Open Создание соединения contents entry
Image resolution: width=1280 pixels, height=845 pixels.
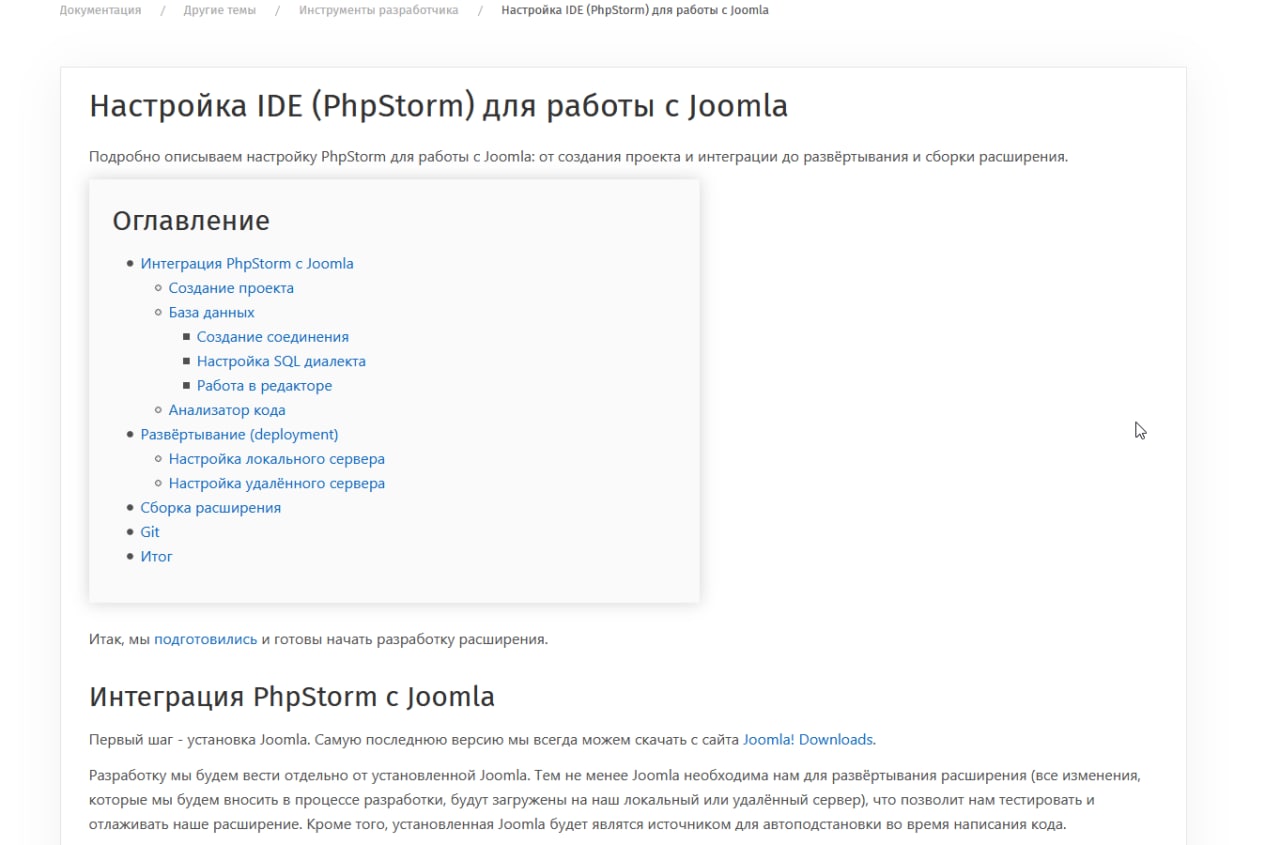(x=273, y=337)
